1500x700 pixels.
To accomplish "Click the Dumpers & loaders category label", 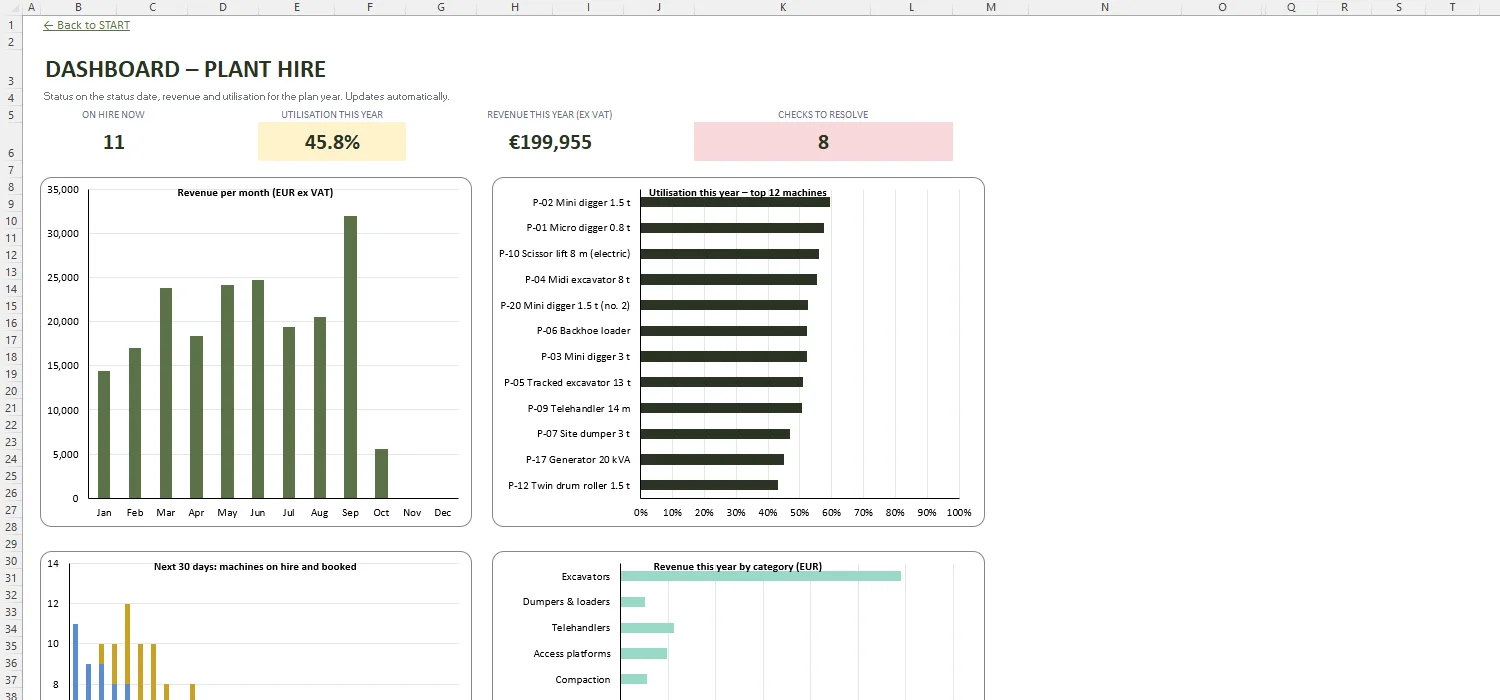I will pos(566,602).
